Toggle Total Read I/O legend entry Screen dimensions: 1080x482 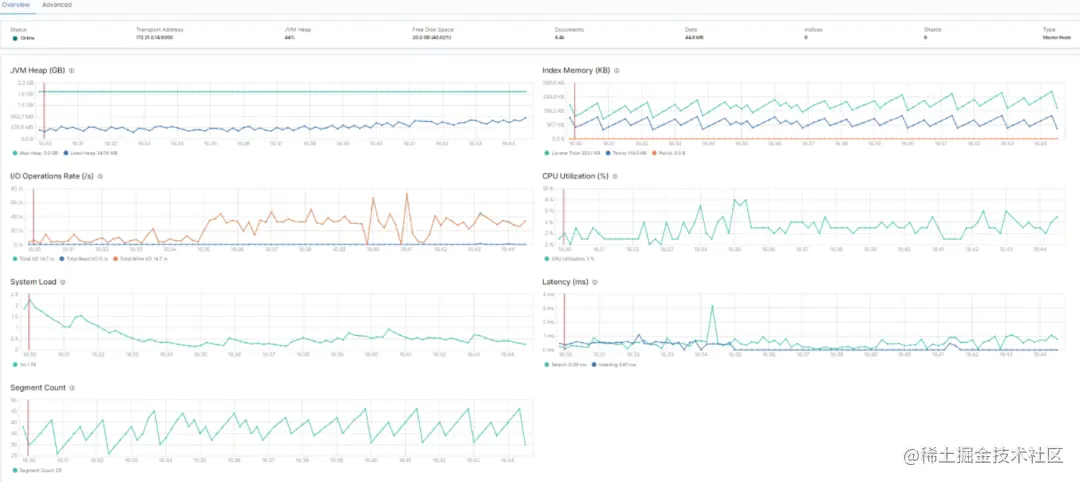84,259
